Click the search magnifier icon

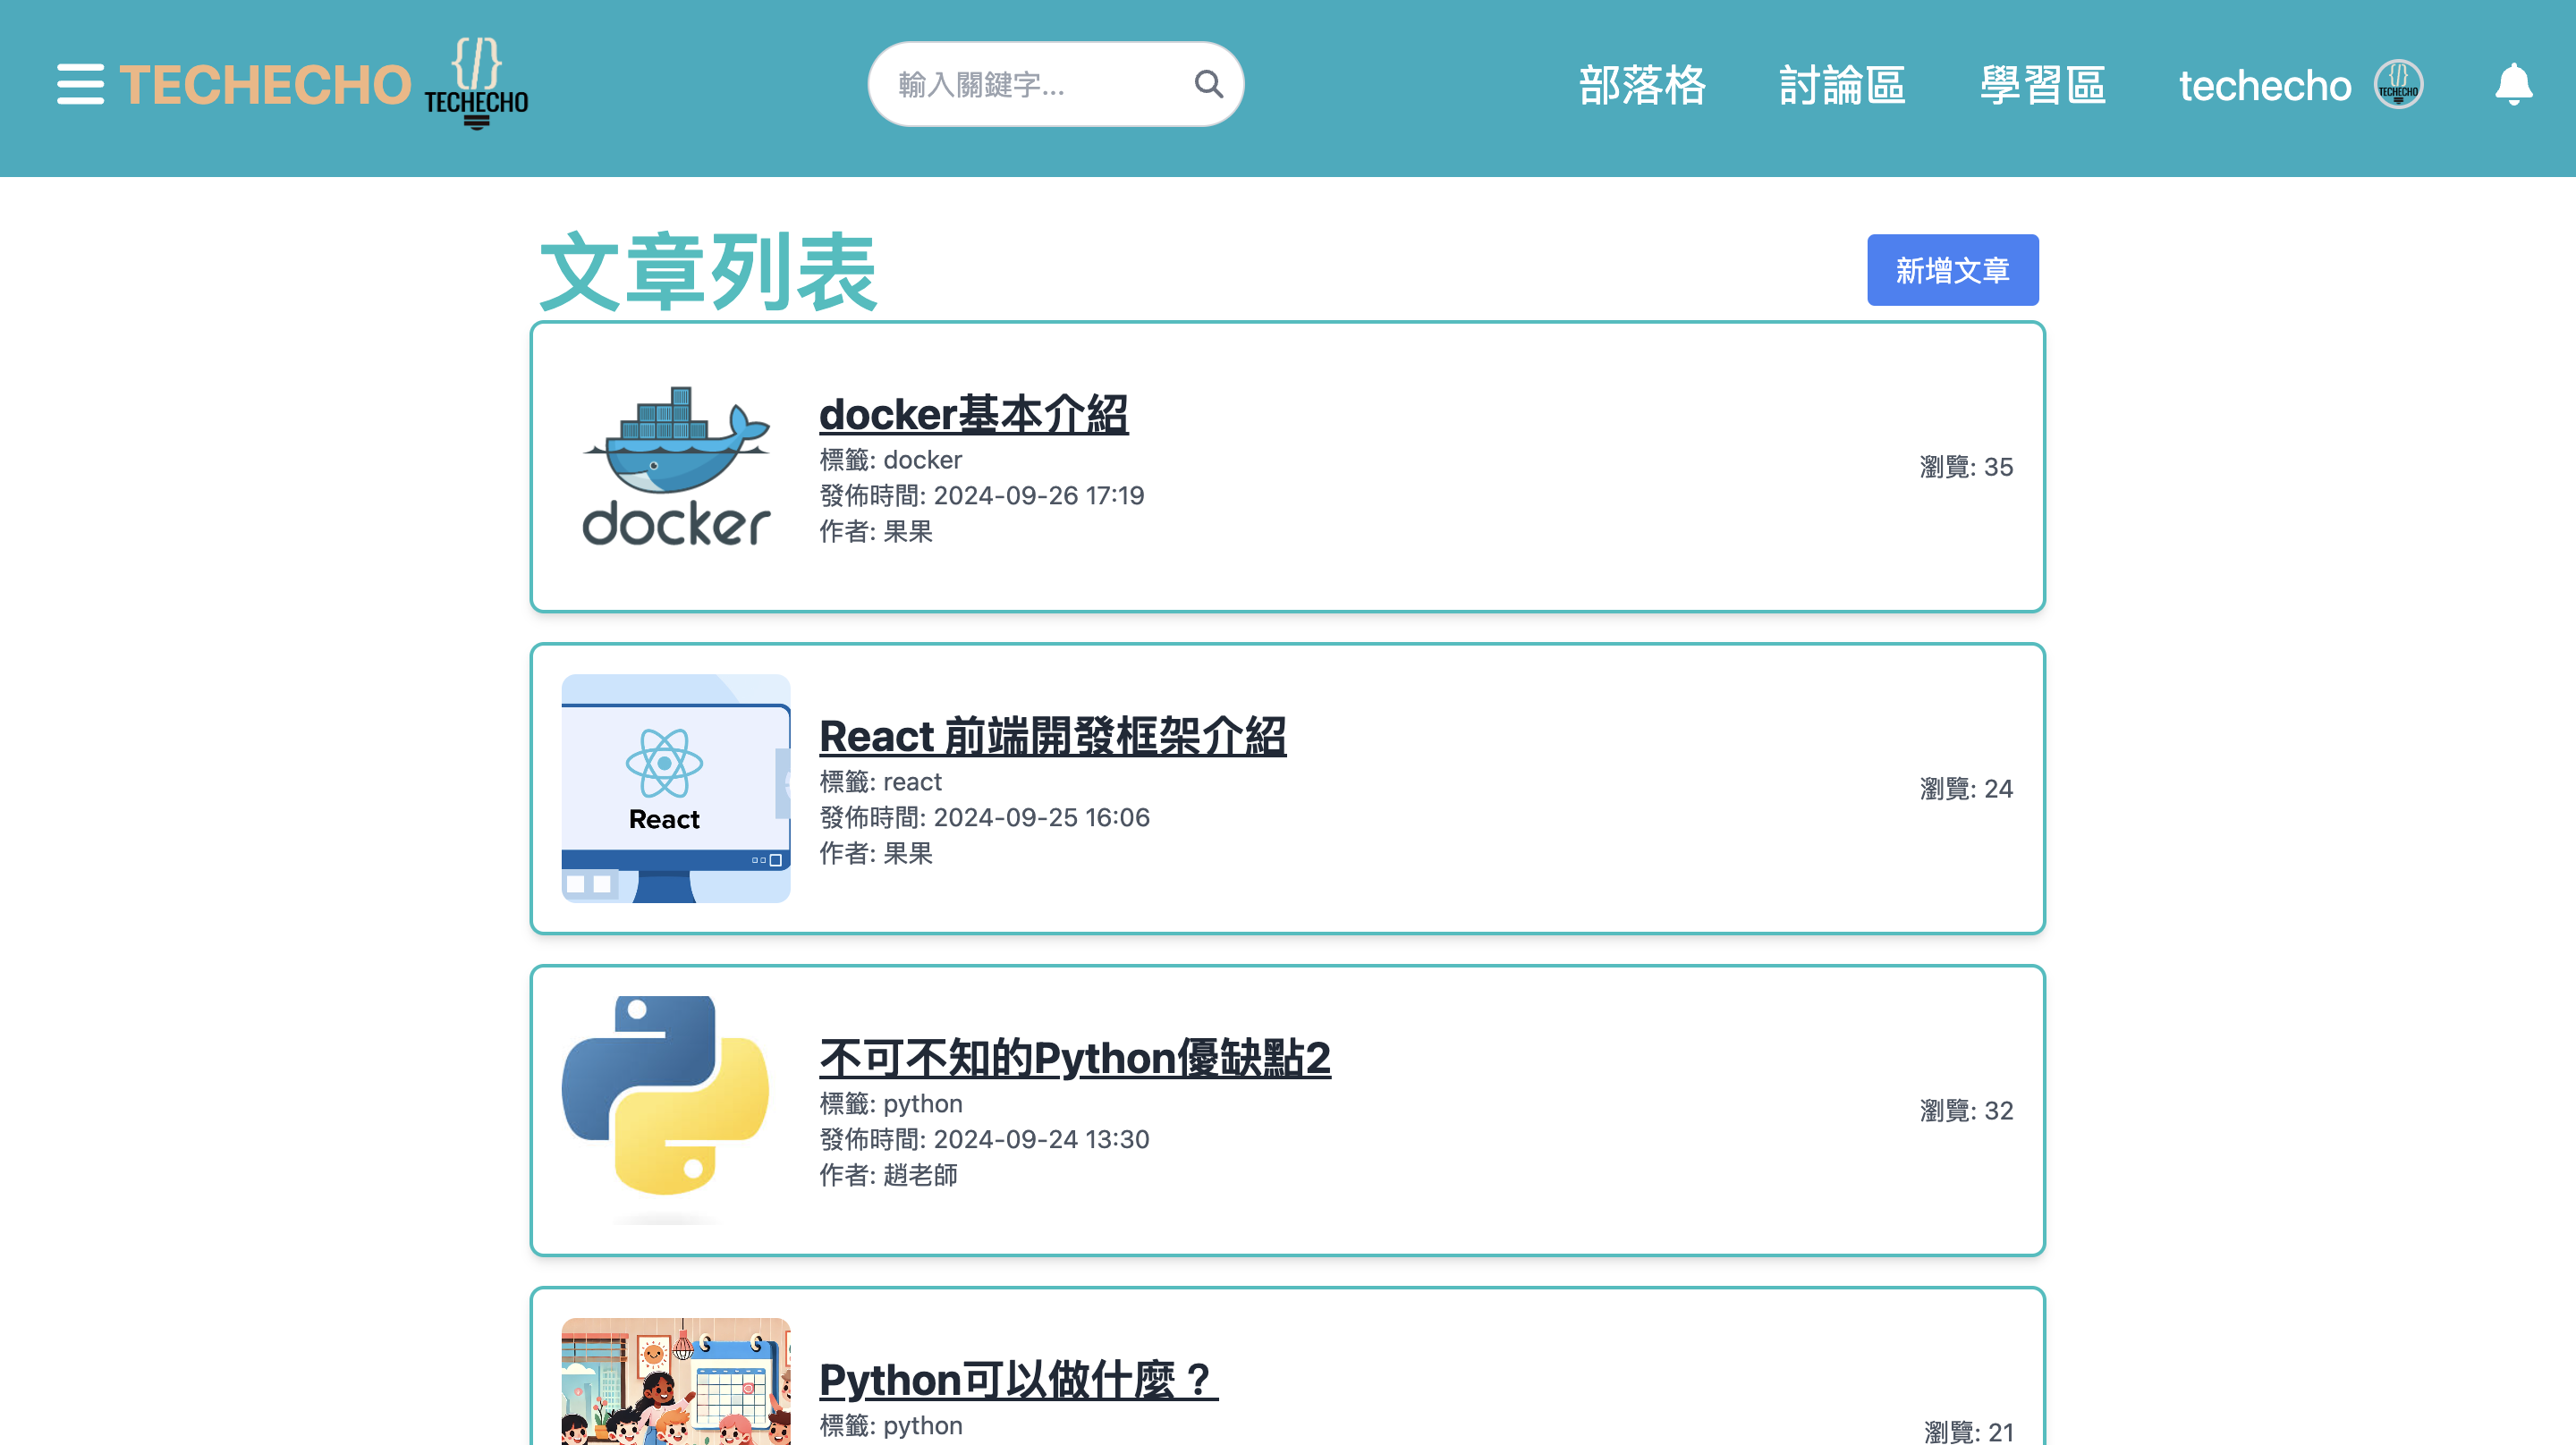click(x=1208, y=84)
